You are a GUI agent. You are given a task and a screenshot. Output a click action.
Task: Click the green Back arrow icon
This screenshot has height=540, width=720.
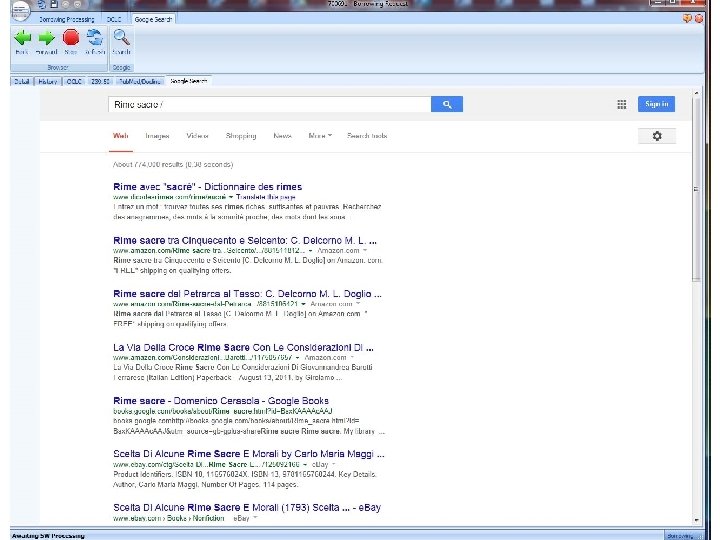point(22,38)
